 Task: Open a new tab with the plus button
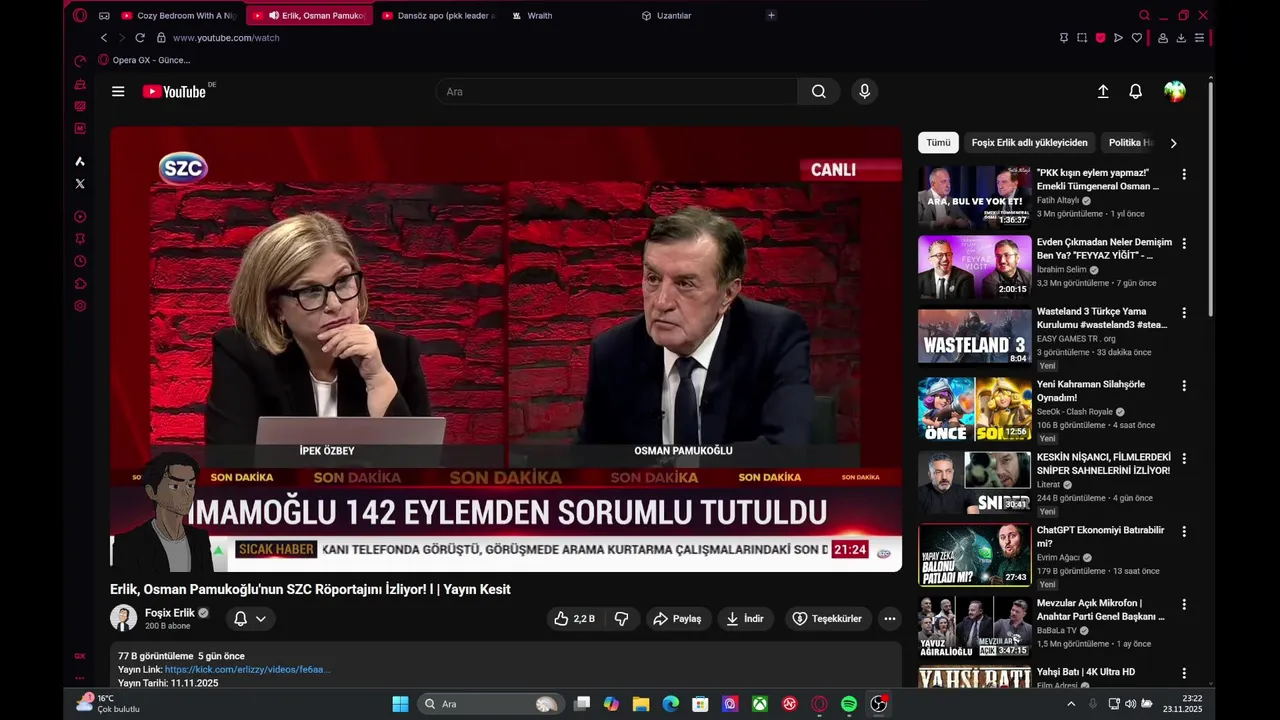click(771, 15)
